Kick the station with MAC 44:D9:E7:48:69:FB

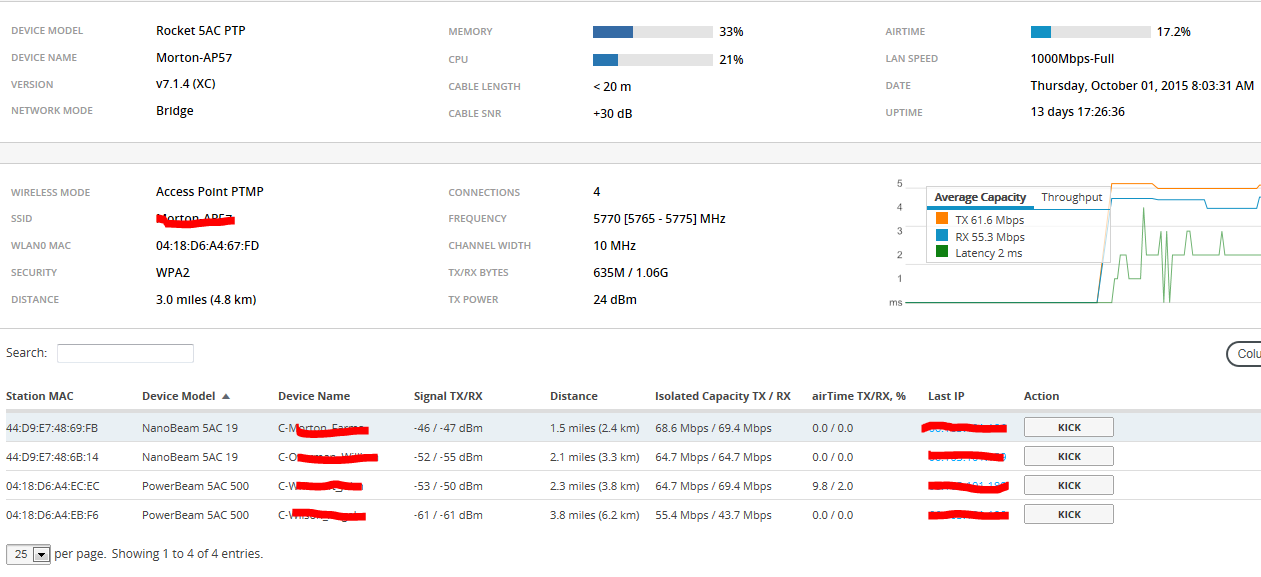click(x=1068, y=427)
